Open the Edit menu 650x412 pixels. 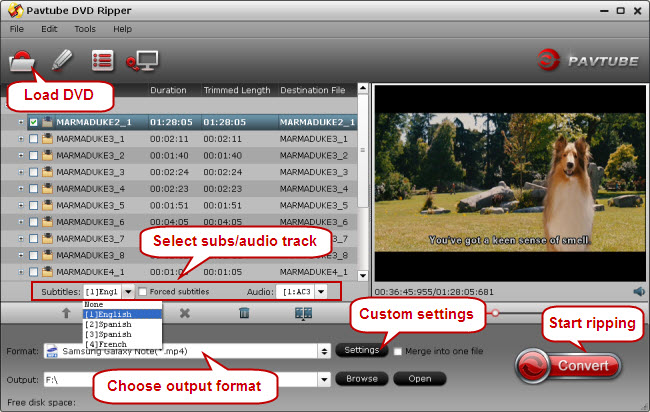point(49,29)
